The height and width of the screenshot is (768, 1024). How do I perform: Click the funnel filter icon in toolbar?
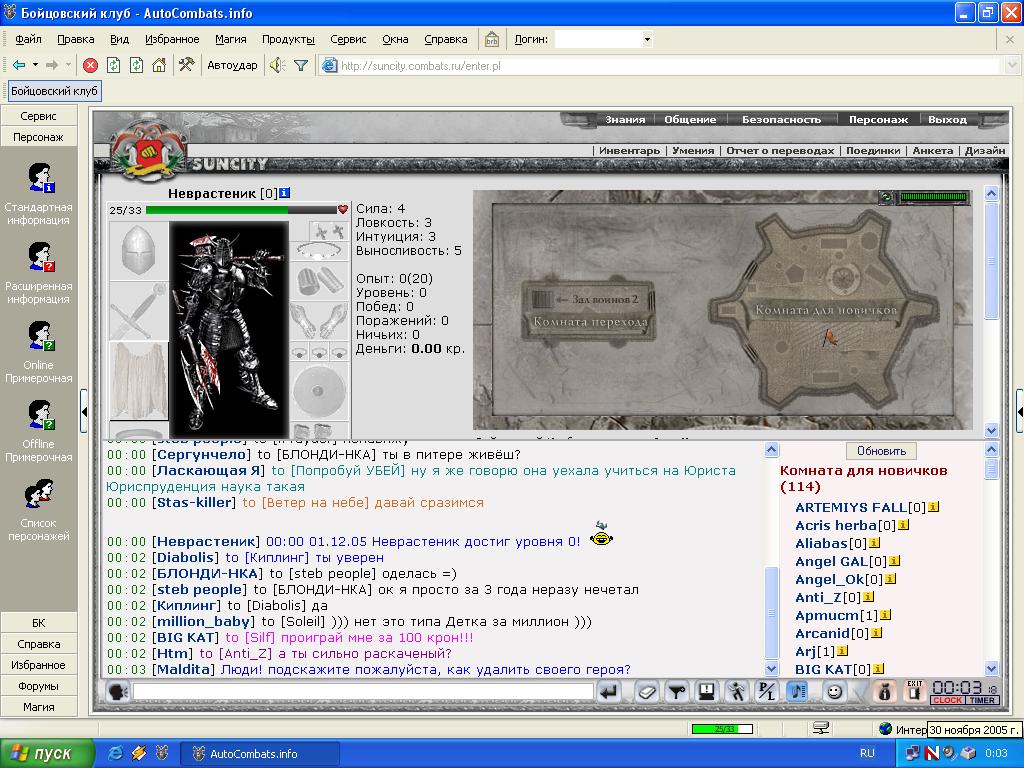(x=301, y=65)
